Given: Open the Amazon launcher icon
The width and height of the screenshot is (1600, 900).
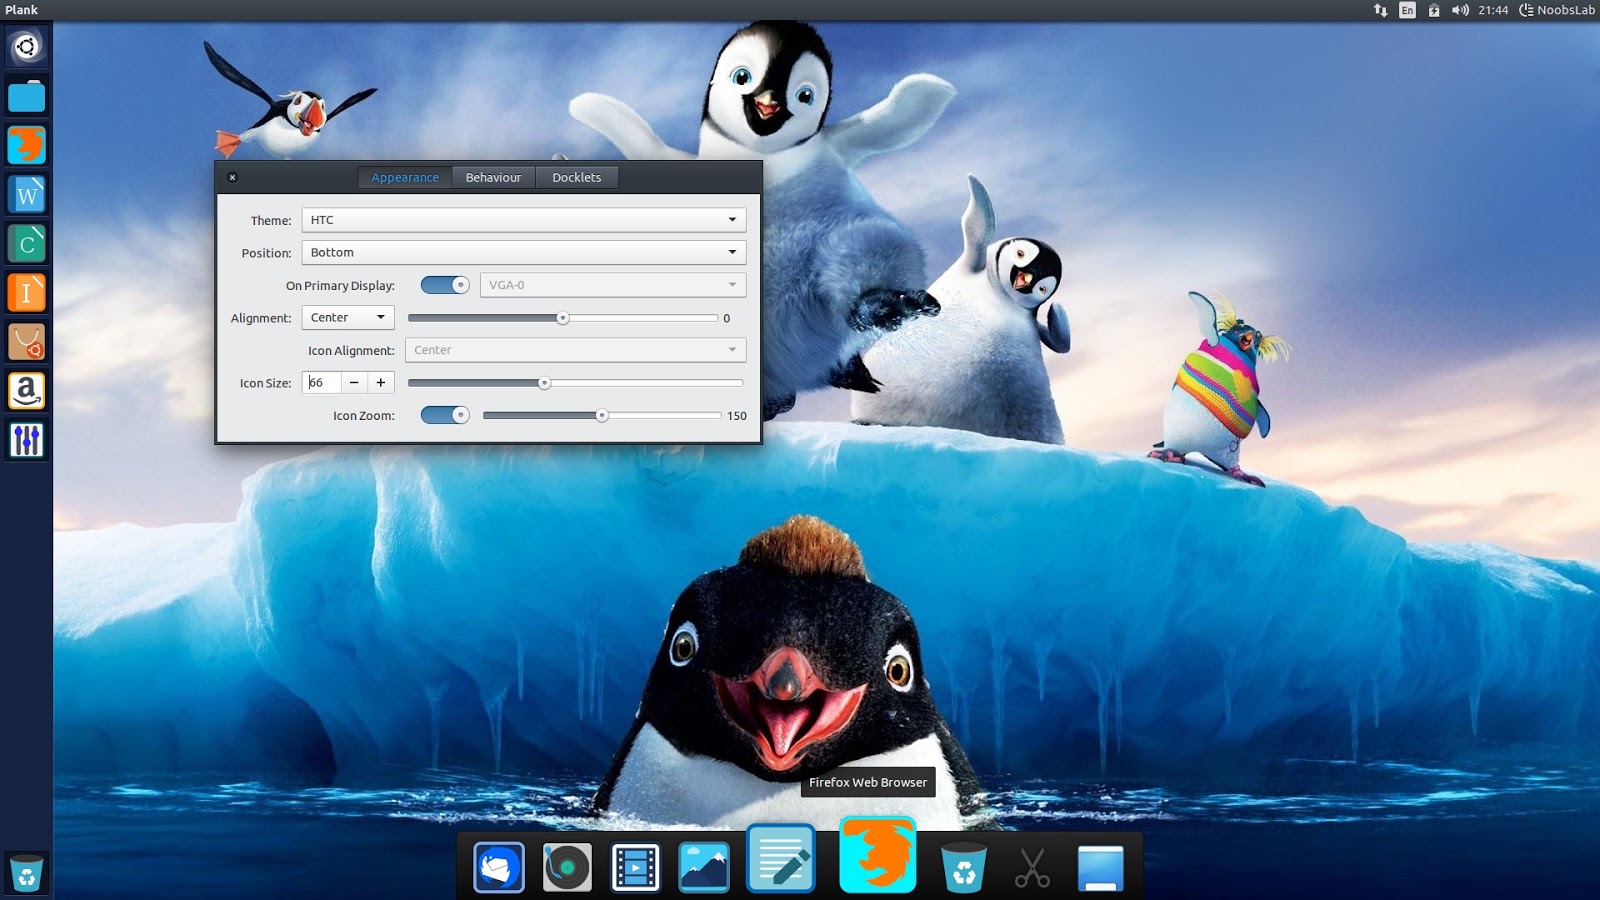Looking at the screenshot, I should 27,391.
